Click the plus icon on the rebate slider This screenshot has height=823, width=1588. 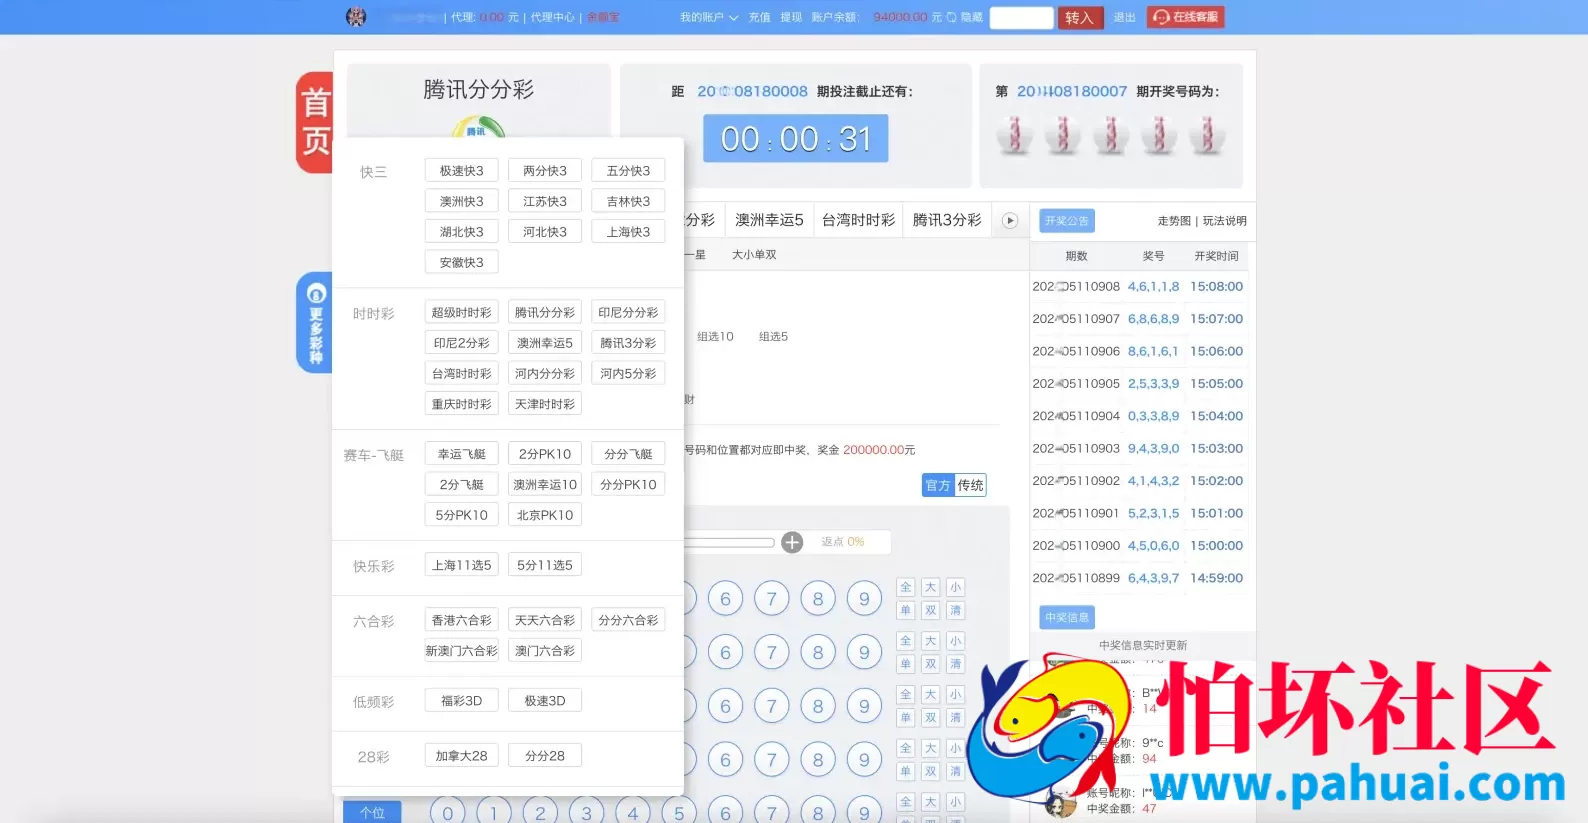click(792, 542)
